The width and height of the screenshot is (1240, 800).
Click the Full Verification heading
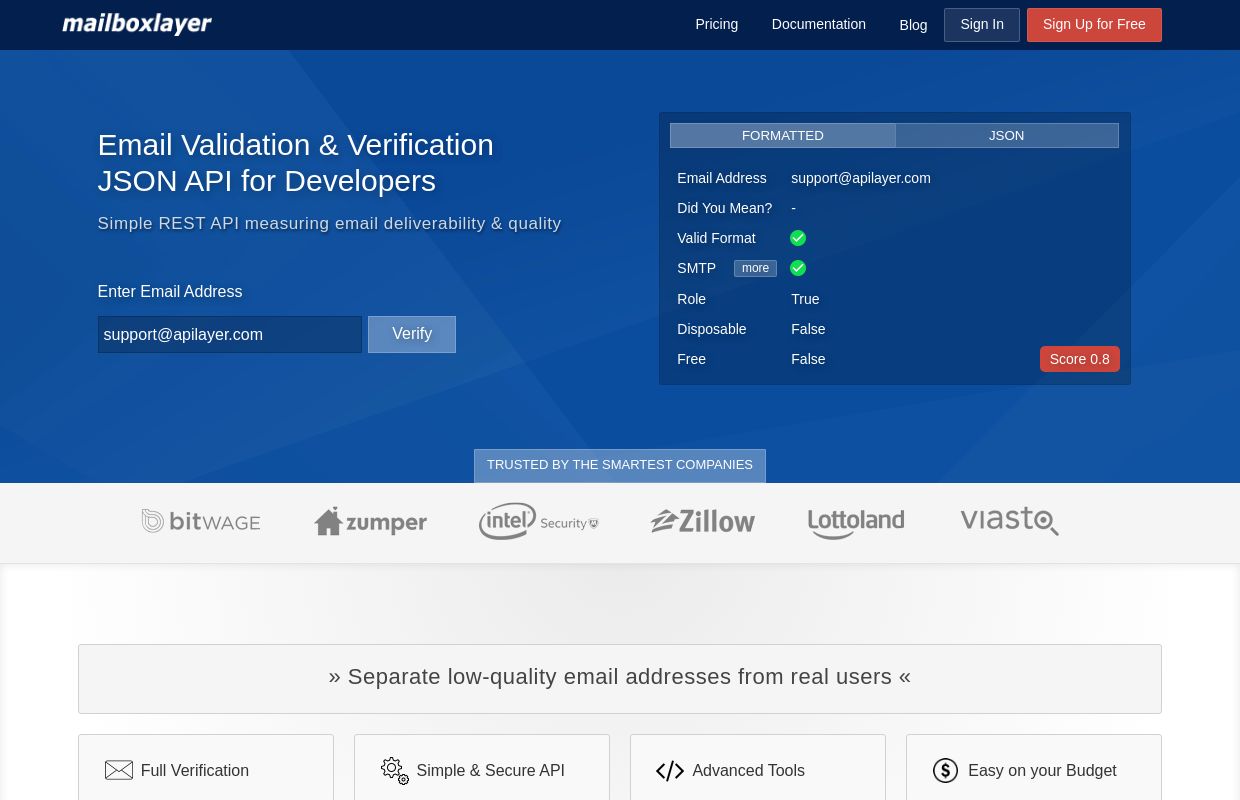point(195,770)
